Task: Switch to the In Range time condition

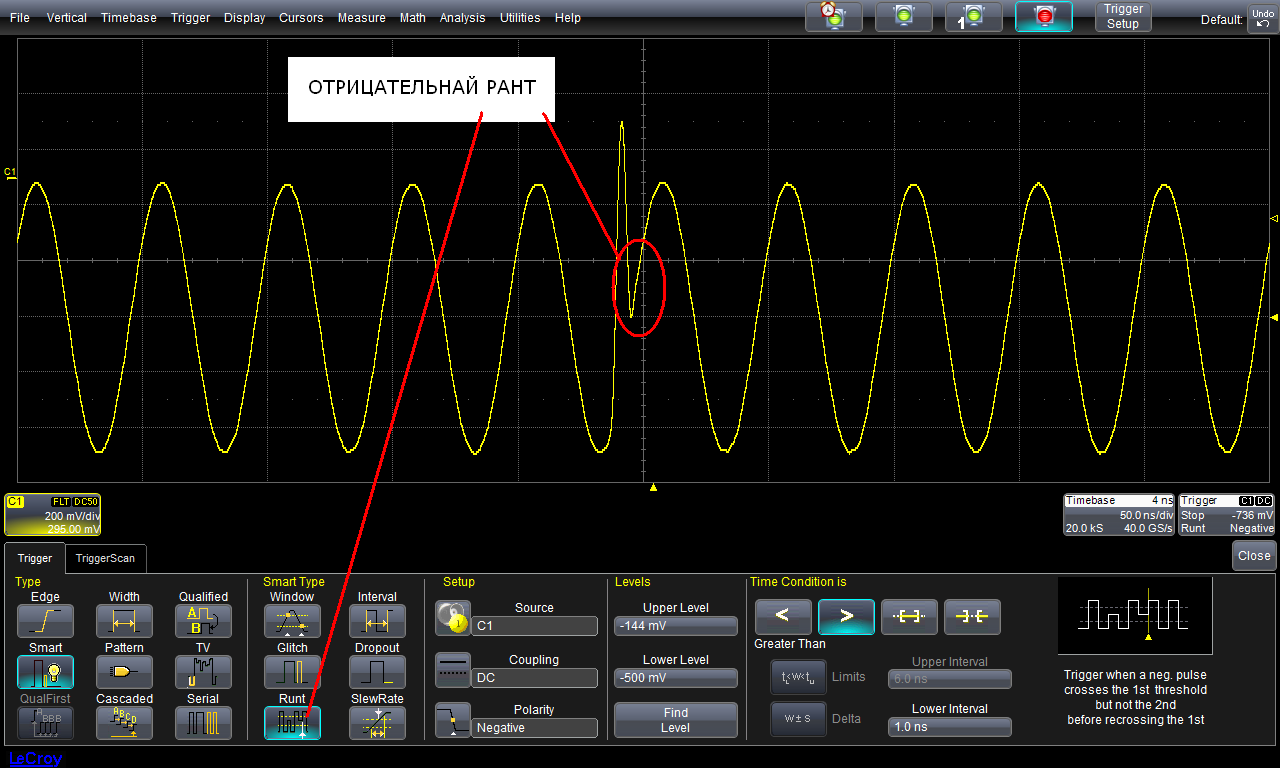Action: [909, 617]
